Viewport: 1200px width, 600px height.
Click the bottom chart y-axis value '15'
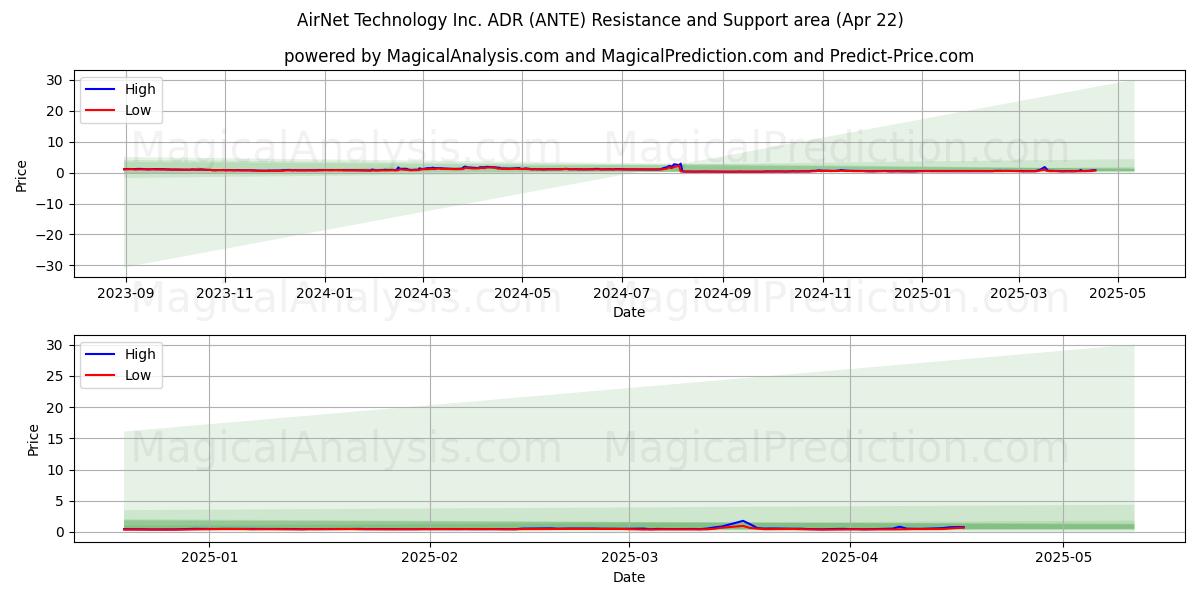click(x=55, y=439)
